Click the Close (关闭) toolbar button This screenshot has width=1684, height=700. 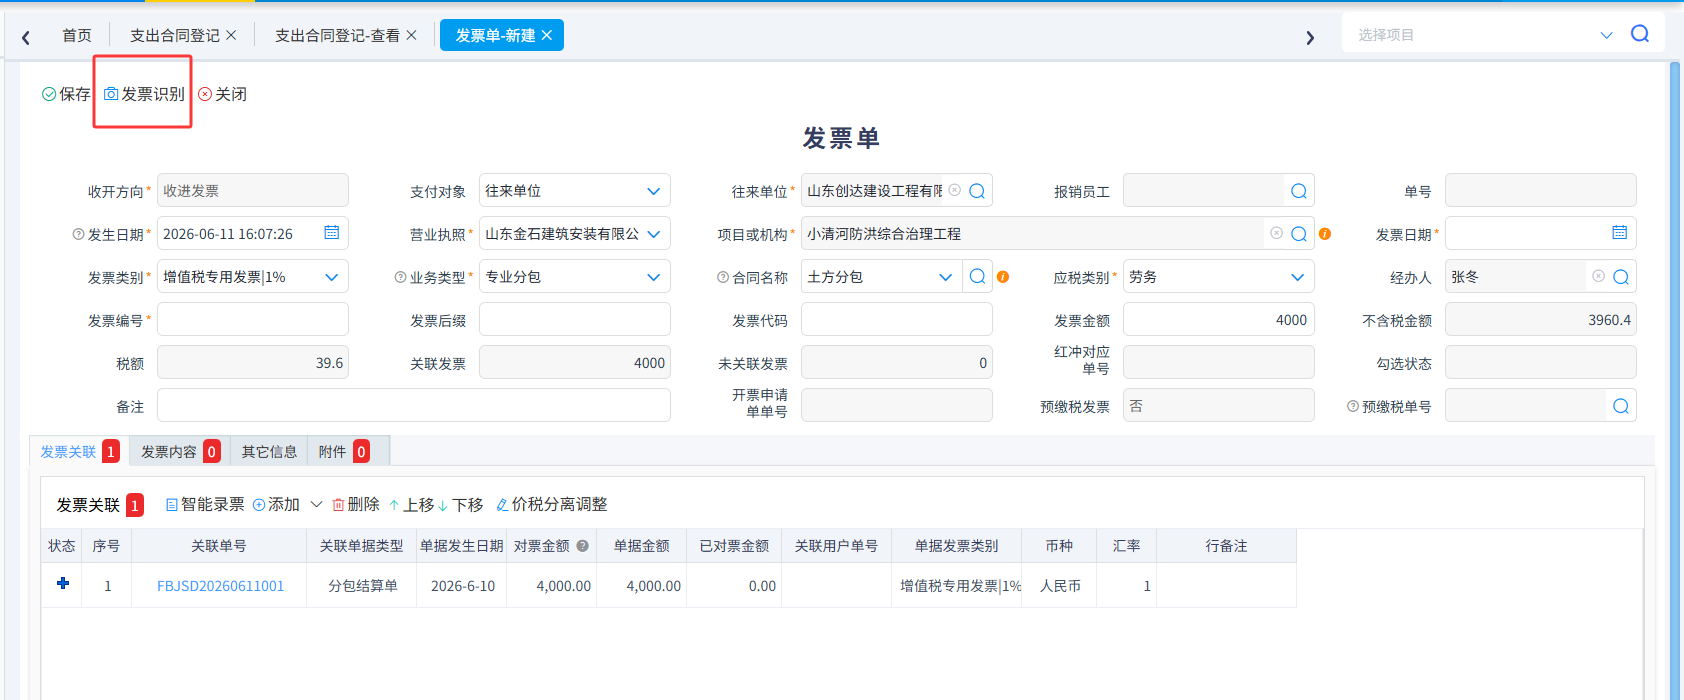pos(222,94)
